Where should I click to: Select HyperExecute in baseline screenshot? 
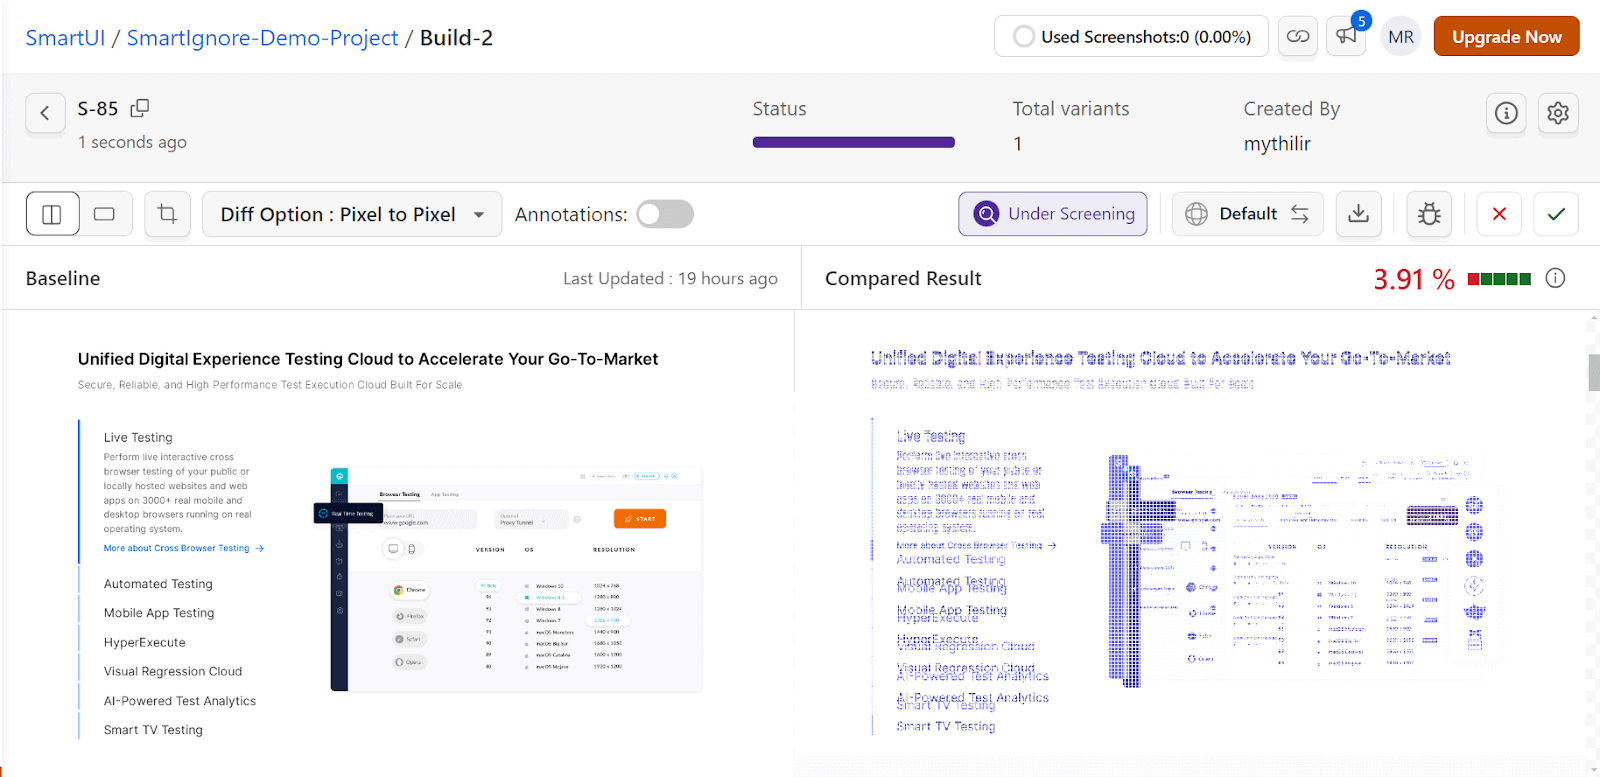pyautogui.click(x=145, y=642)
